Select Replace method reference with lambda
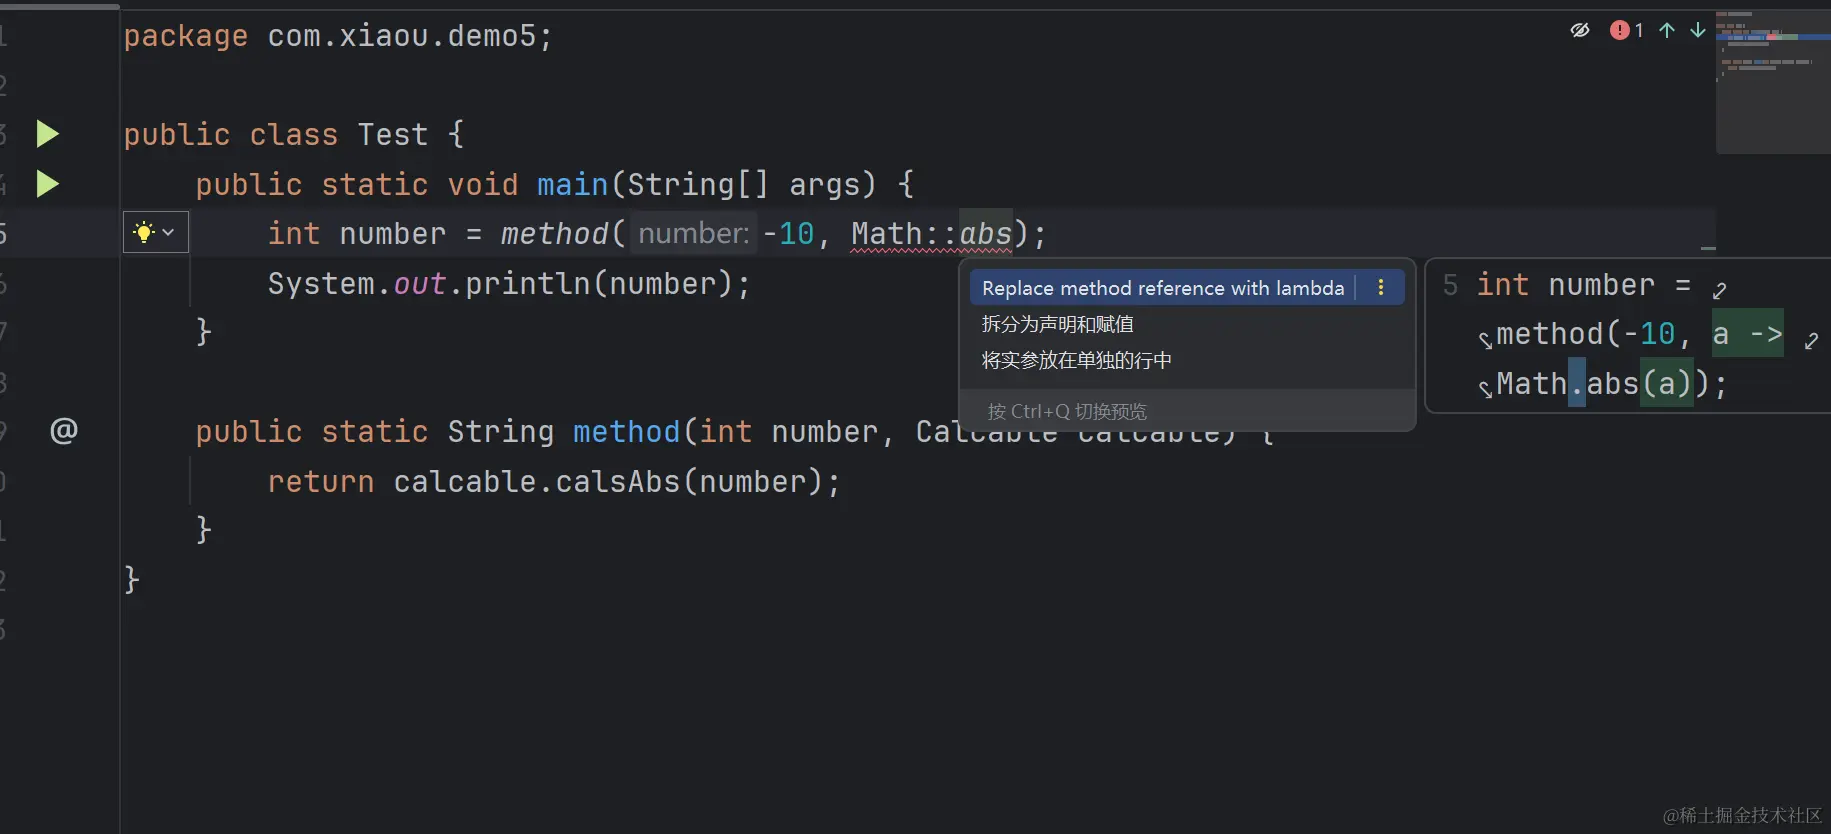 click(x=1163, y=288)
